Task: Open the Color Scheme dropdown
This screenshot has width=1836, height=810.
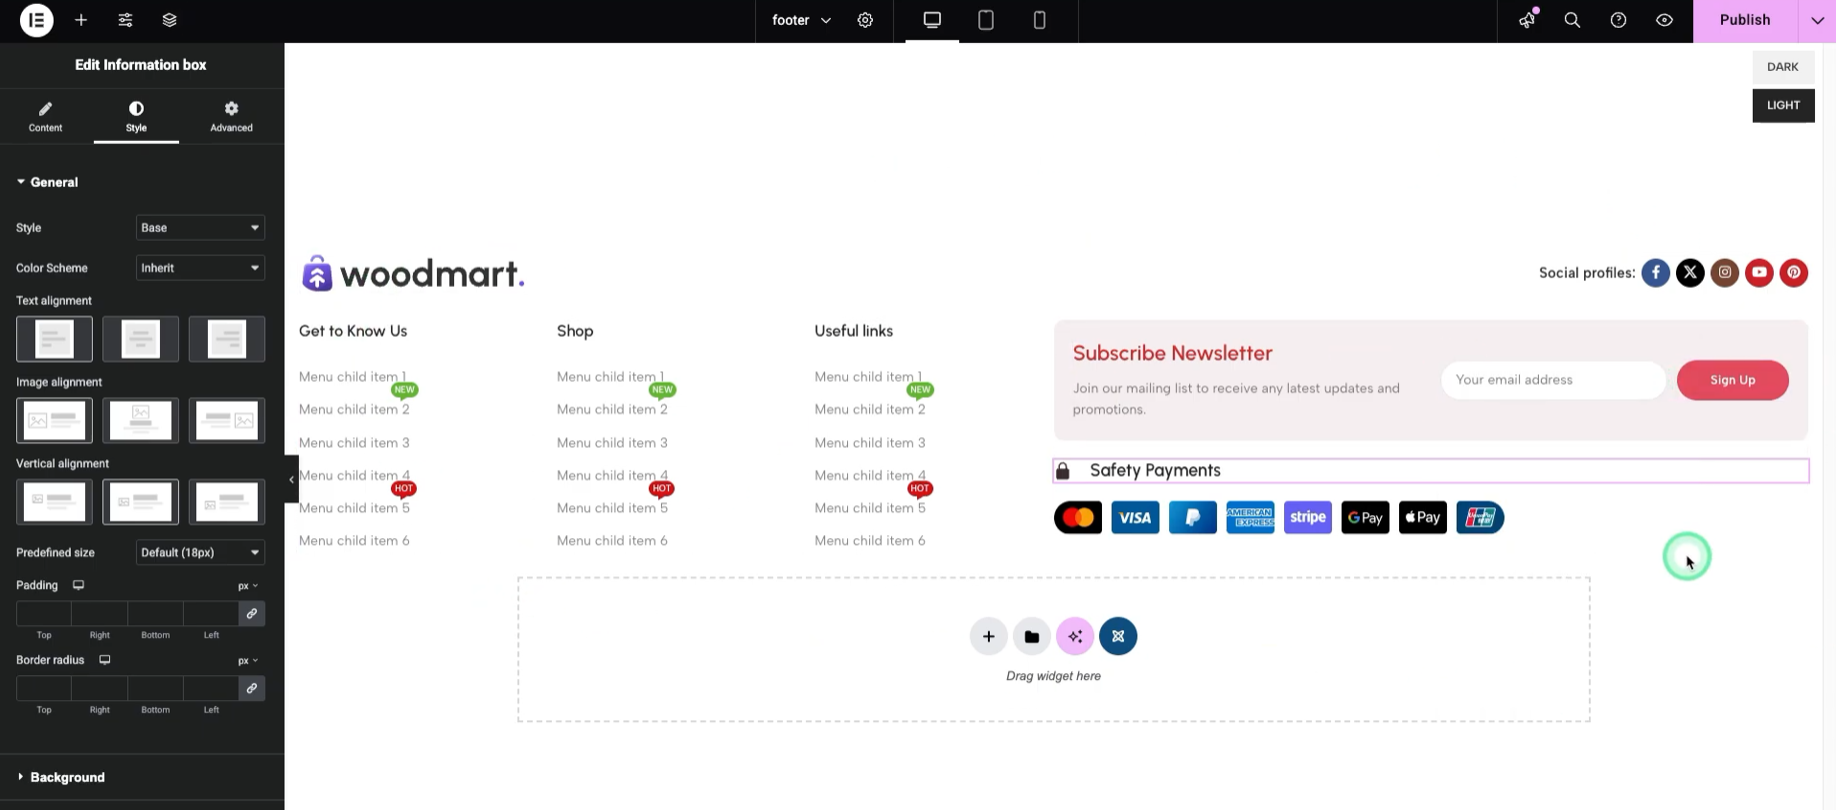Action: point(200,268)
